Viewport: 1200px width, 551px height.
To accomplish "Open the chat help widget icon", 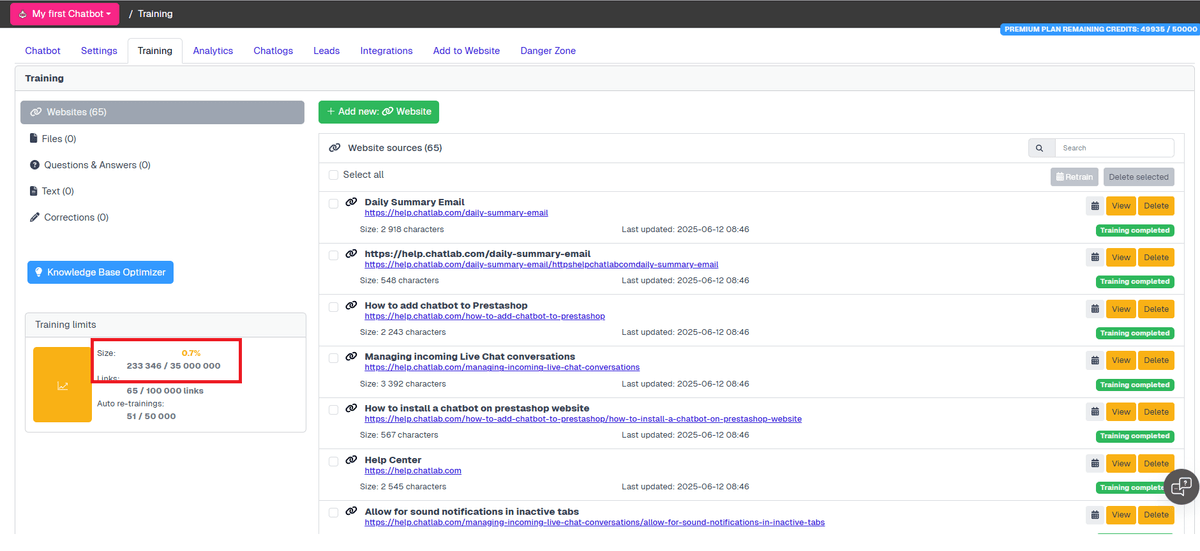I will [1180, 485].
